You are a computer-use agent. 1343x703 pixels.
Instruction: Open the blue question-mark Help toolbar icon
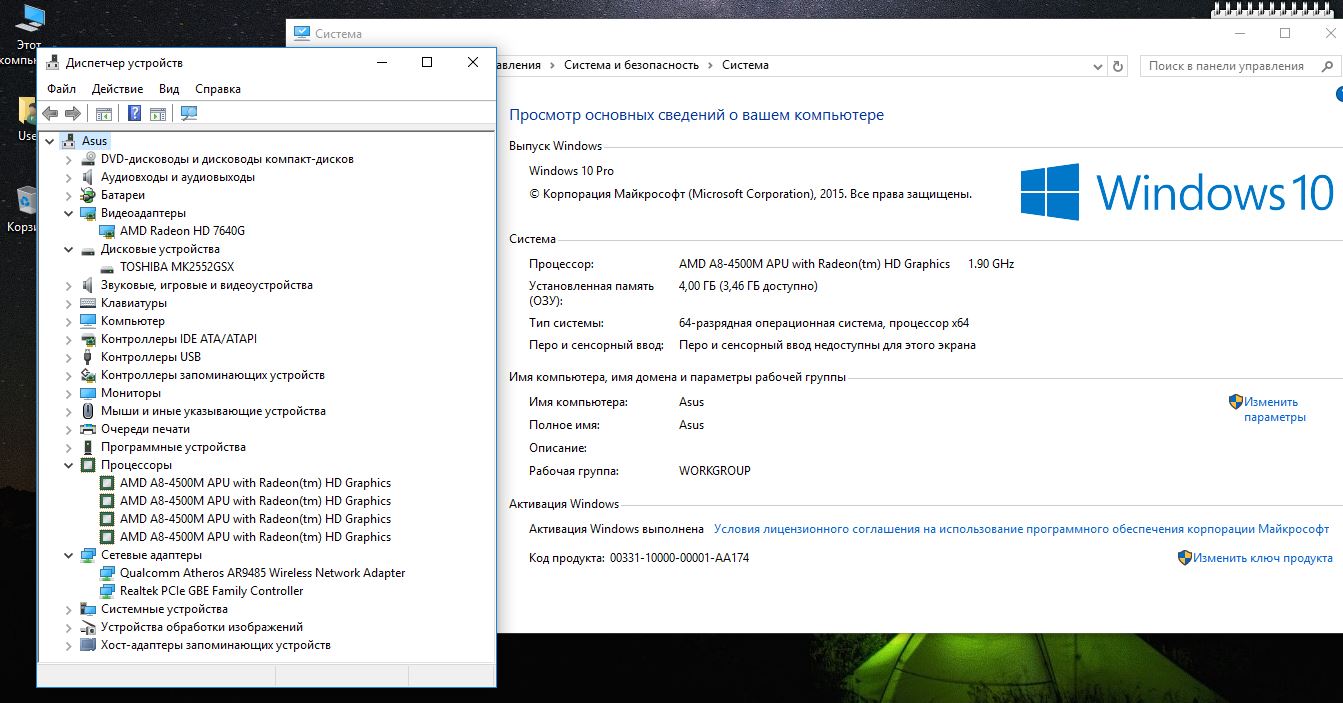tap(135, 113)
